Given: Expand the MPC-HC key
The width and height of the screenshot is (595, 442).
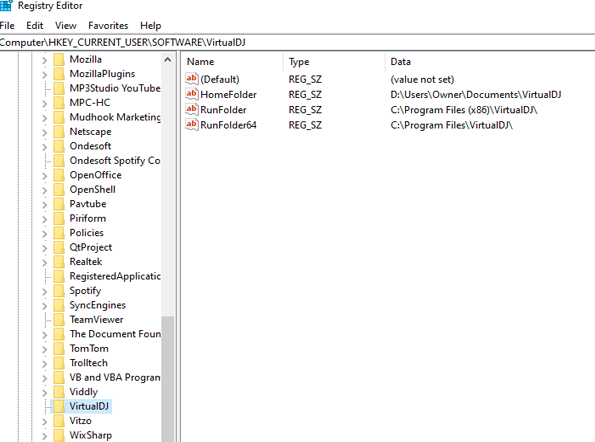Looking at the screenshot, I should coord(44,103).
